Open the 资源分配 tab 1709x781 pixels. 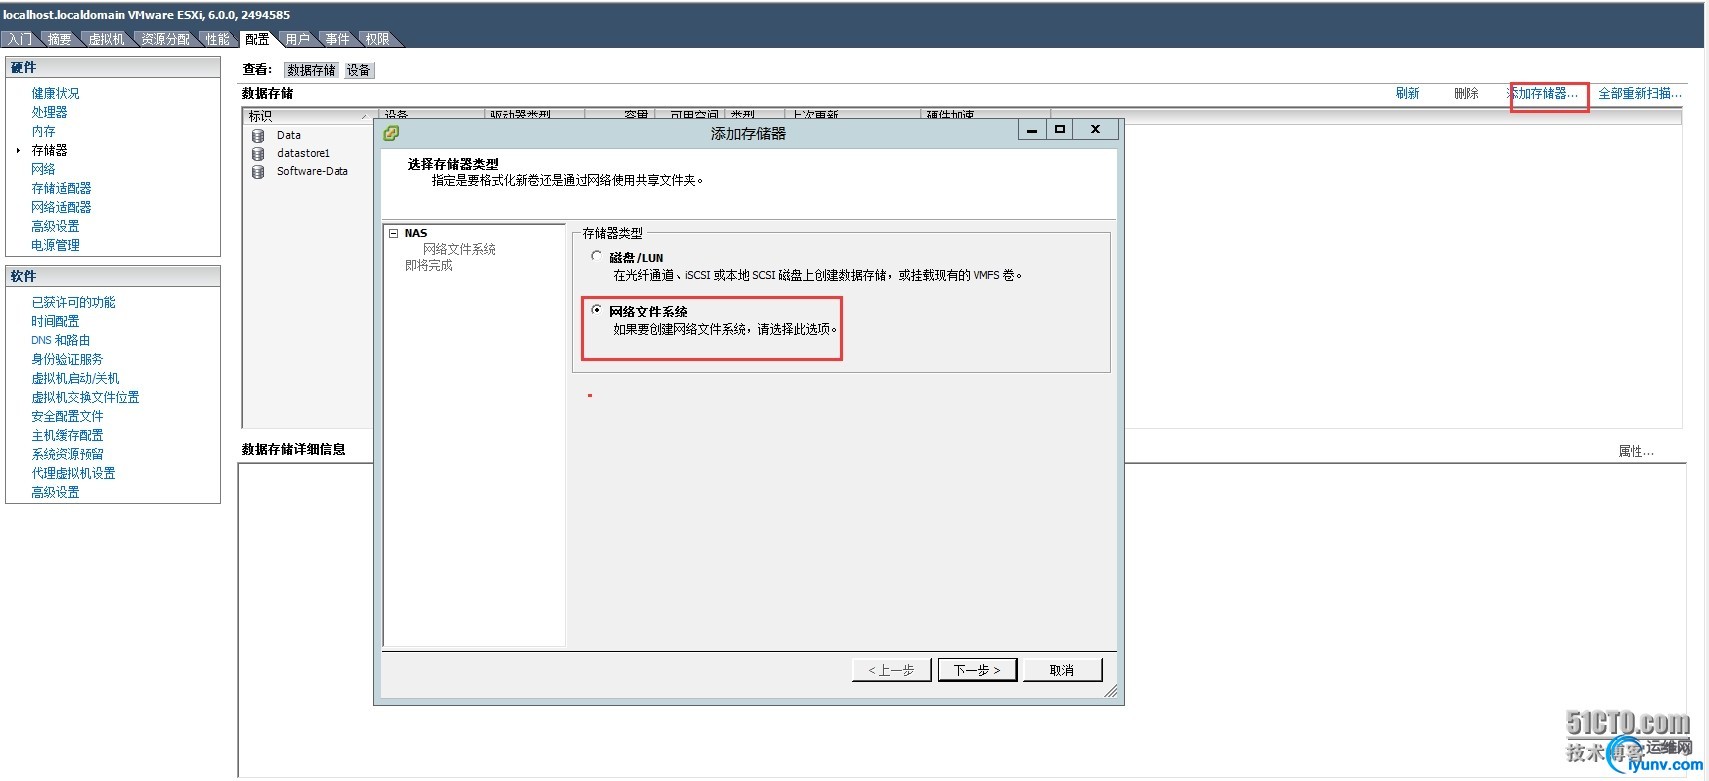click(x=165, y=39)
